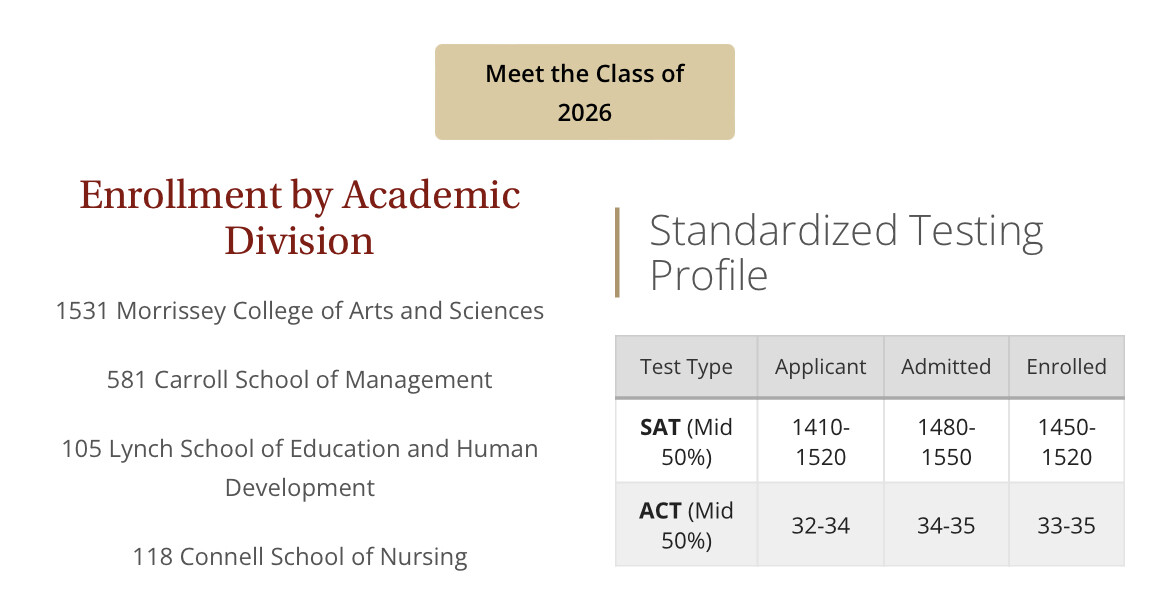
Task: Click the Admitted column header
Action: tap(946, 367)
